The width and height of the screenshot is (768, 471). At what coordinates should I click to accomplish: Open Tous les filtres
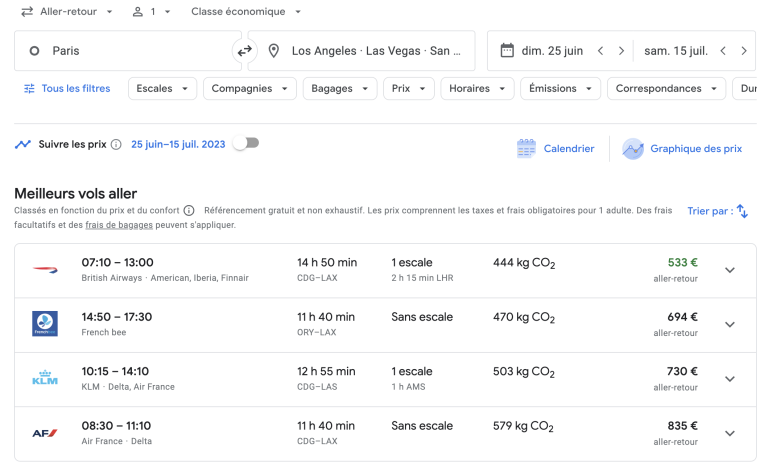click(x=67, y=89)
